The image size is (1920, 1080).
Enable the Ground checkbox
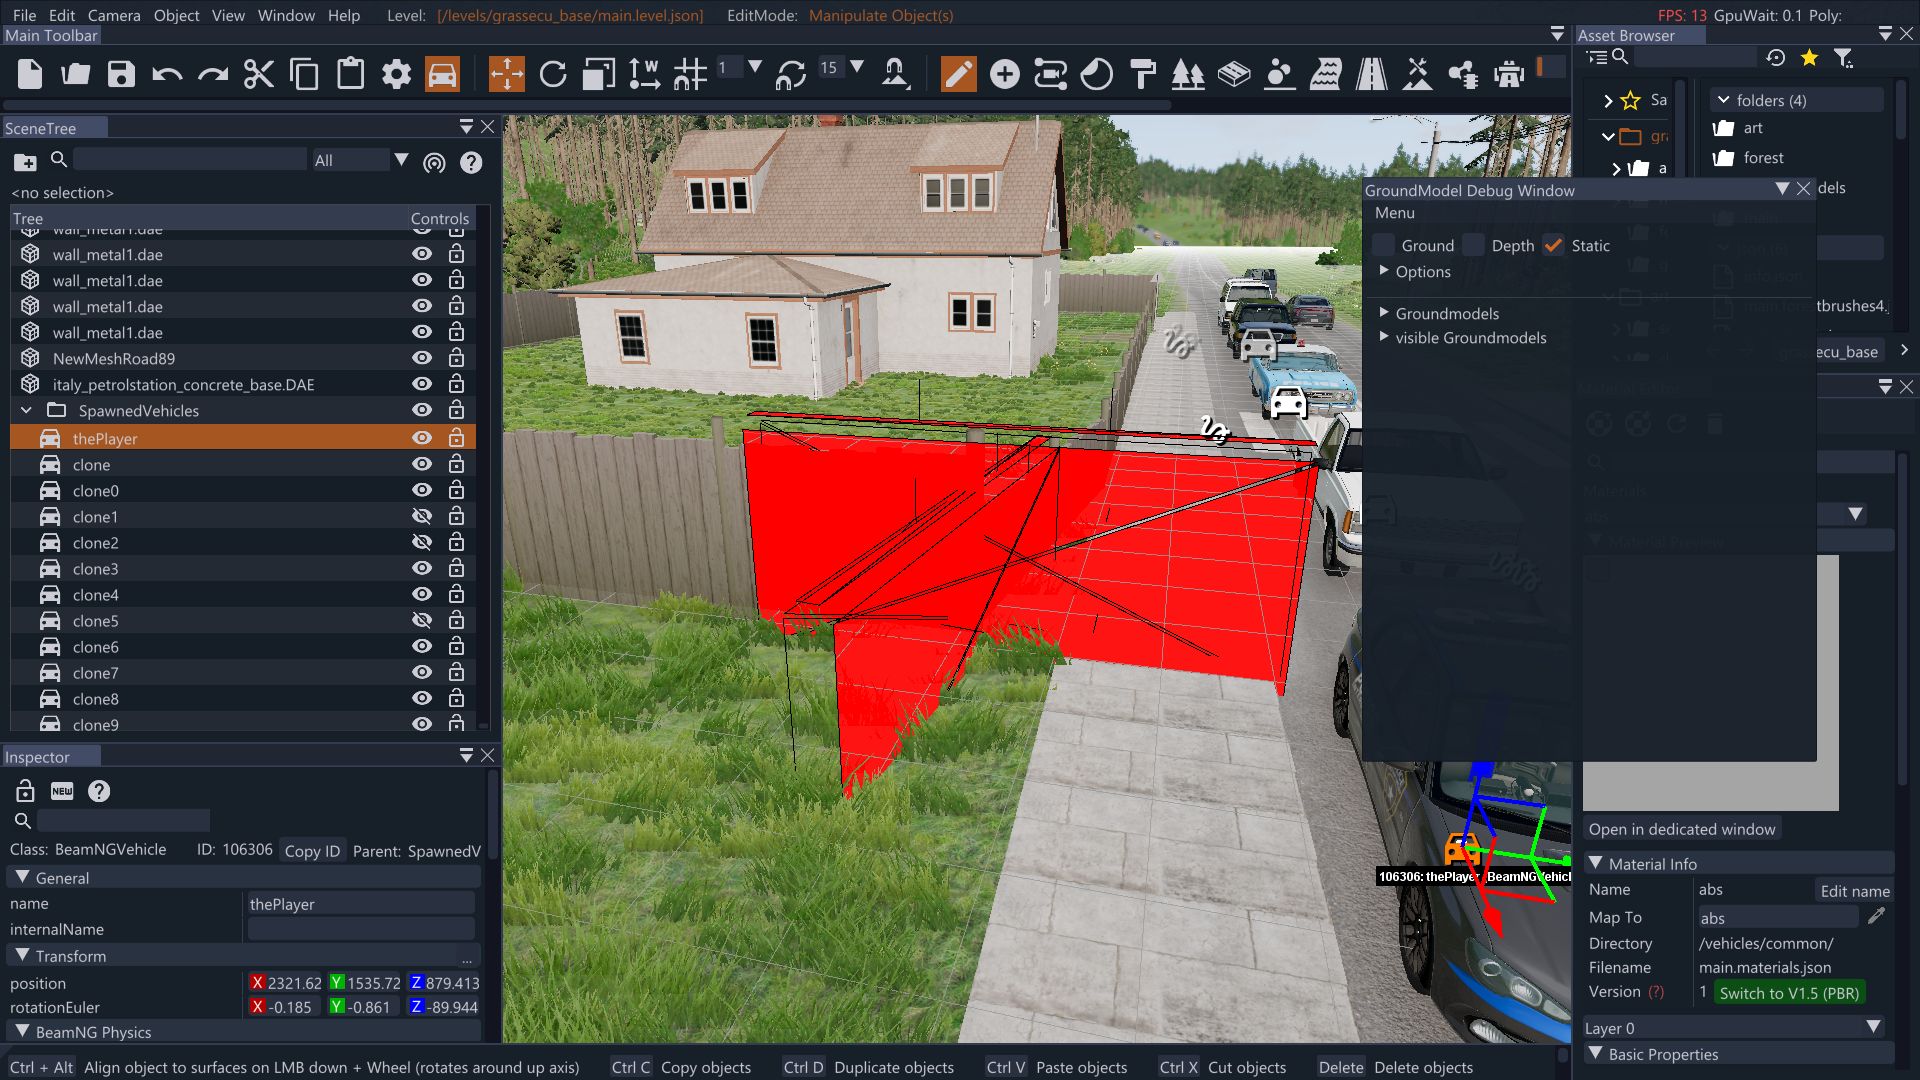1384,245
